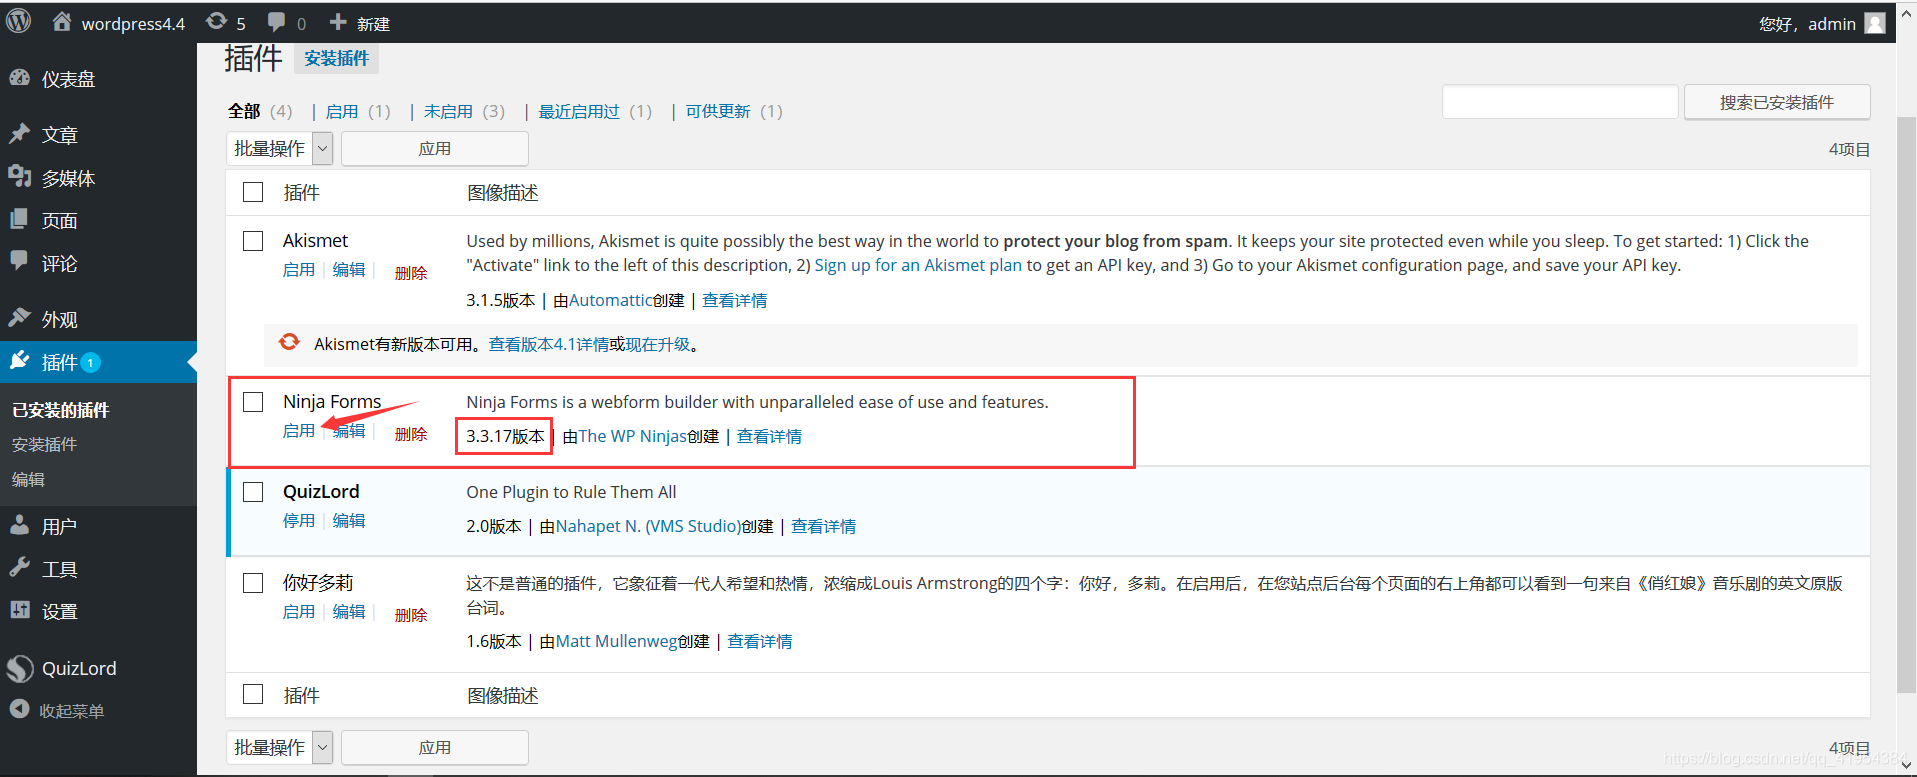Open The WP Ninjas author link

(x=633, y=436)
